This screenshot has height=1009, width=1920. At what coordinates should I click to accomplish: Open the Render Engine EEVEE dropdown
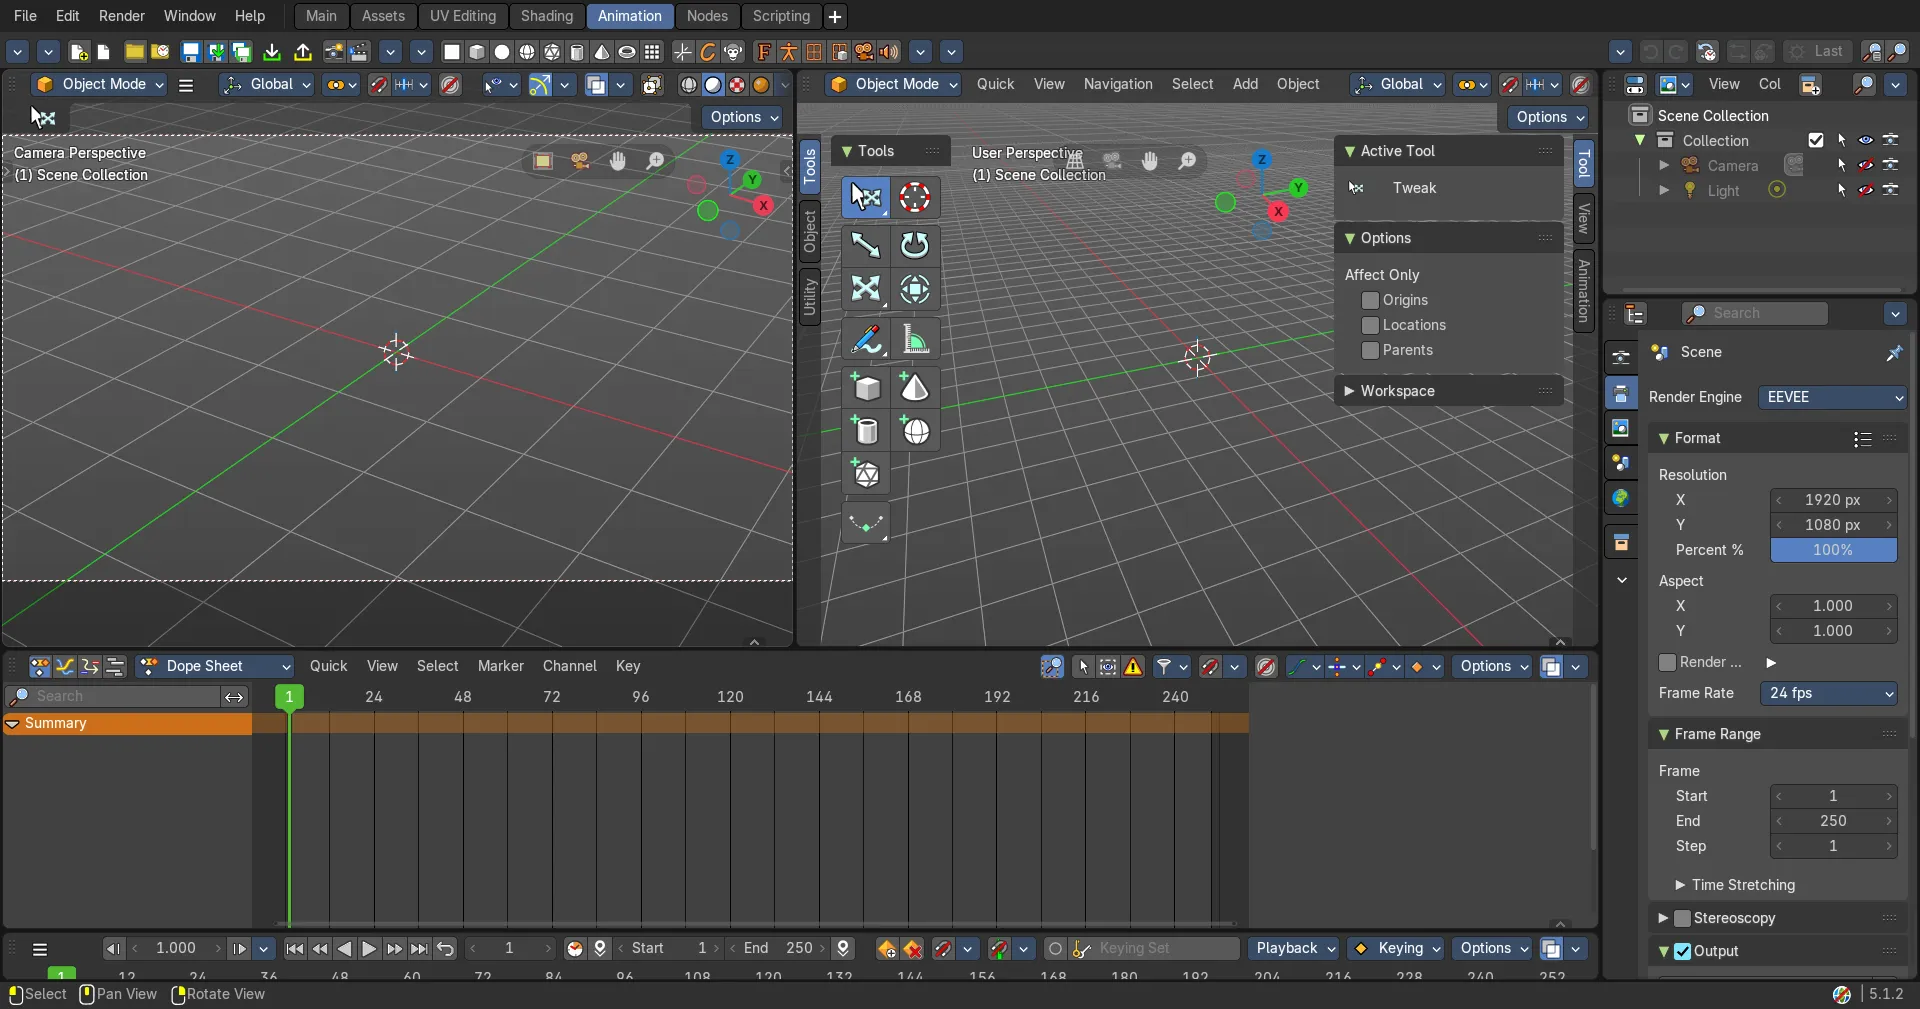click(x=1833, y=397)
